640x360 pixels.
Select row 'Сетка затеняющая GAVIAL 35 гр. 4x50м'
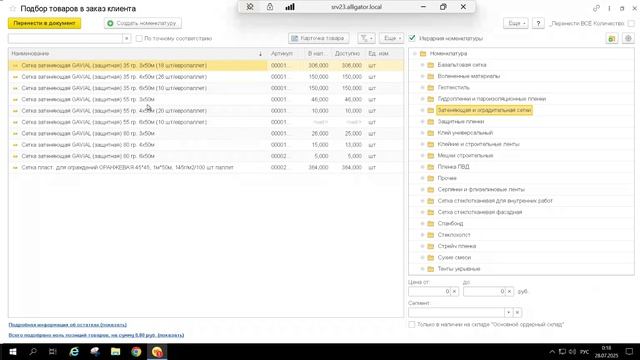(x=206, y=77)
